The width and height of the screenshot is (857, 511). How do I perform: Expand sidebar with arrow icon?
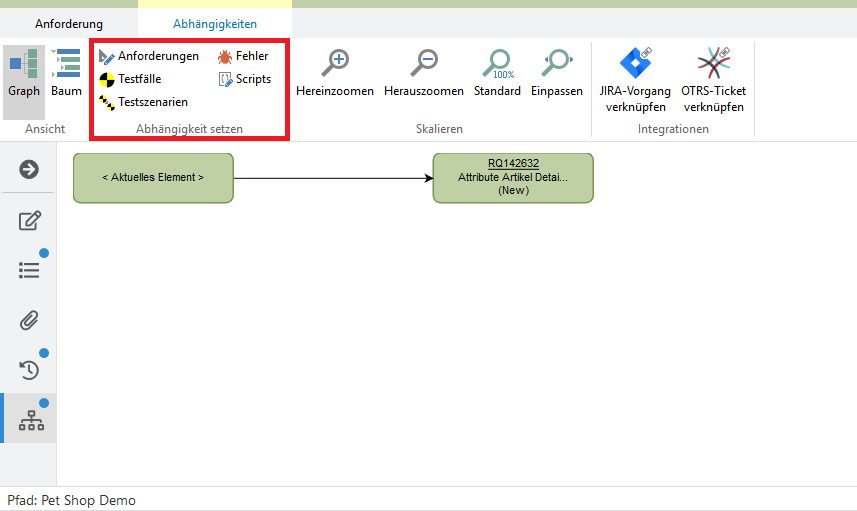click(x=29, y=169)
